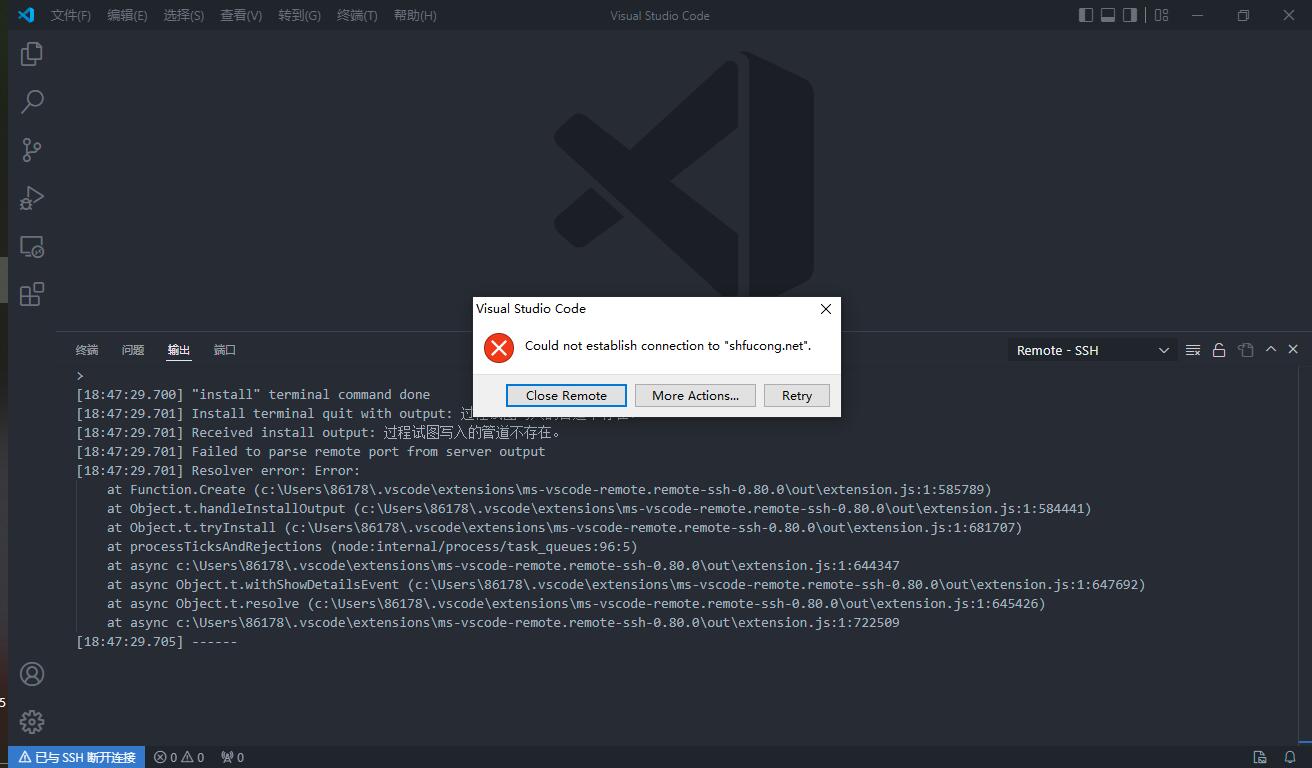Click the processTicksAndRejections stack line
The width and height of the screenshot is (1312, 768).
(372, 546)
